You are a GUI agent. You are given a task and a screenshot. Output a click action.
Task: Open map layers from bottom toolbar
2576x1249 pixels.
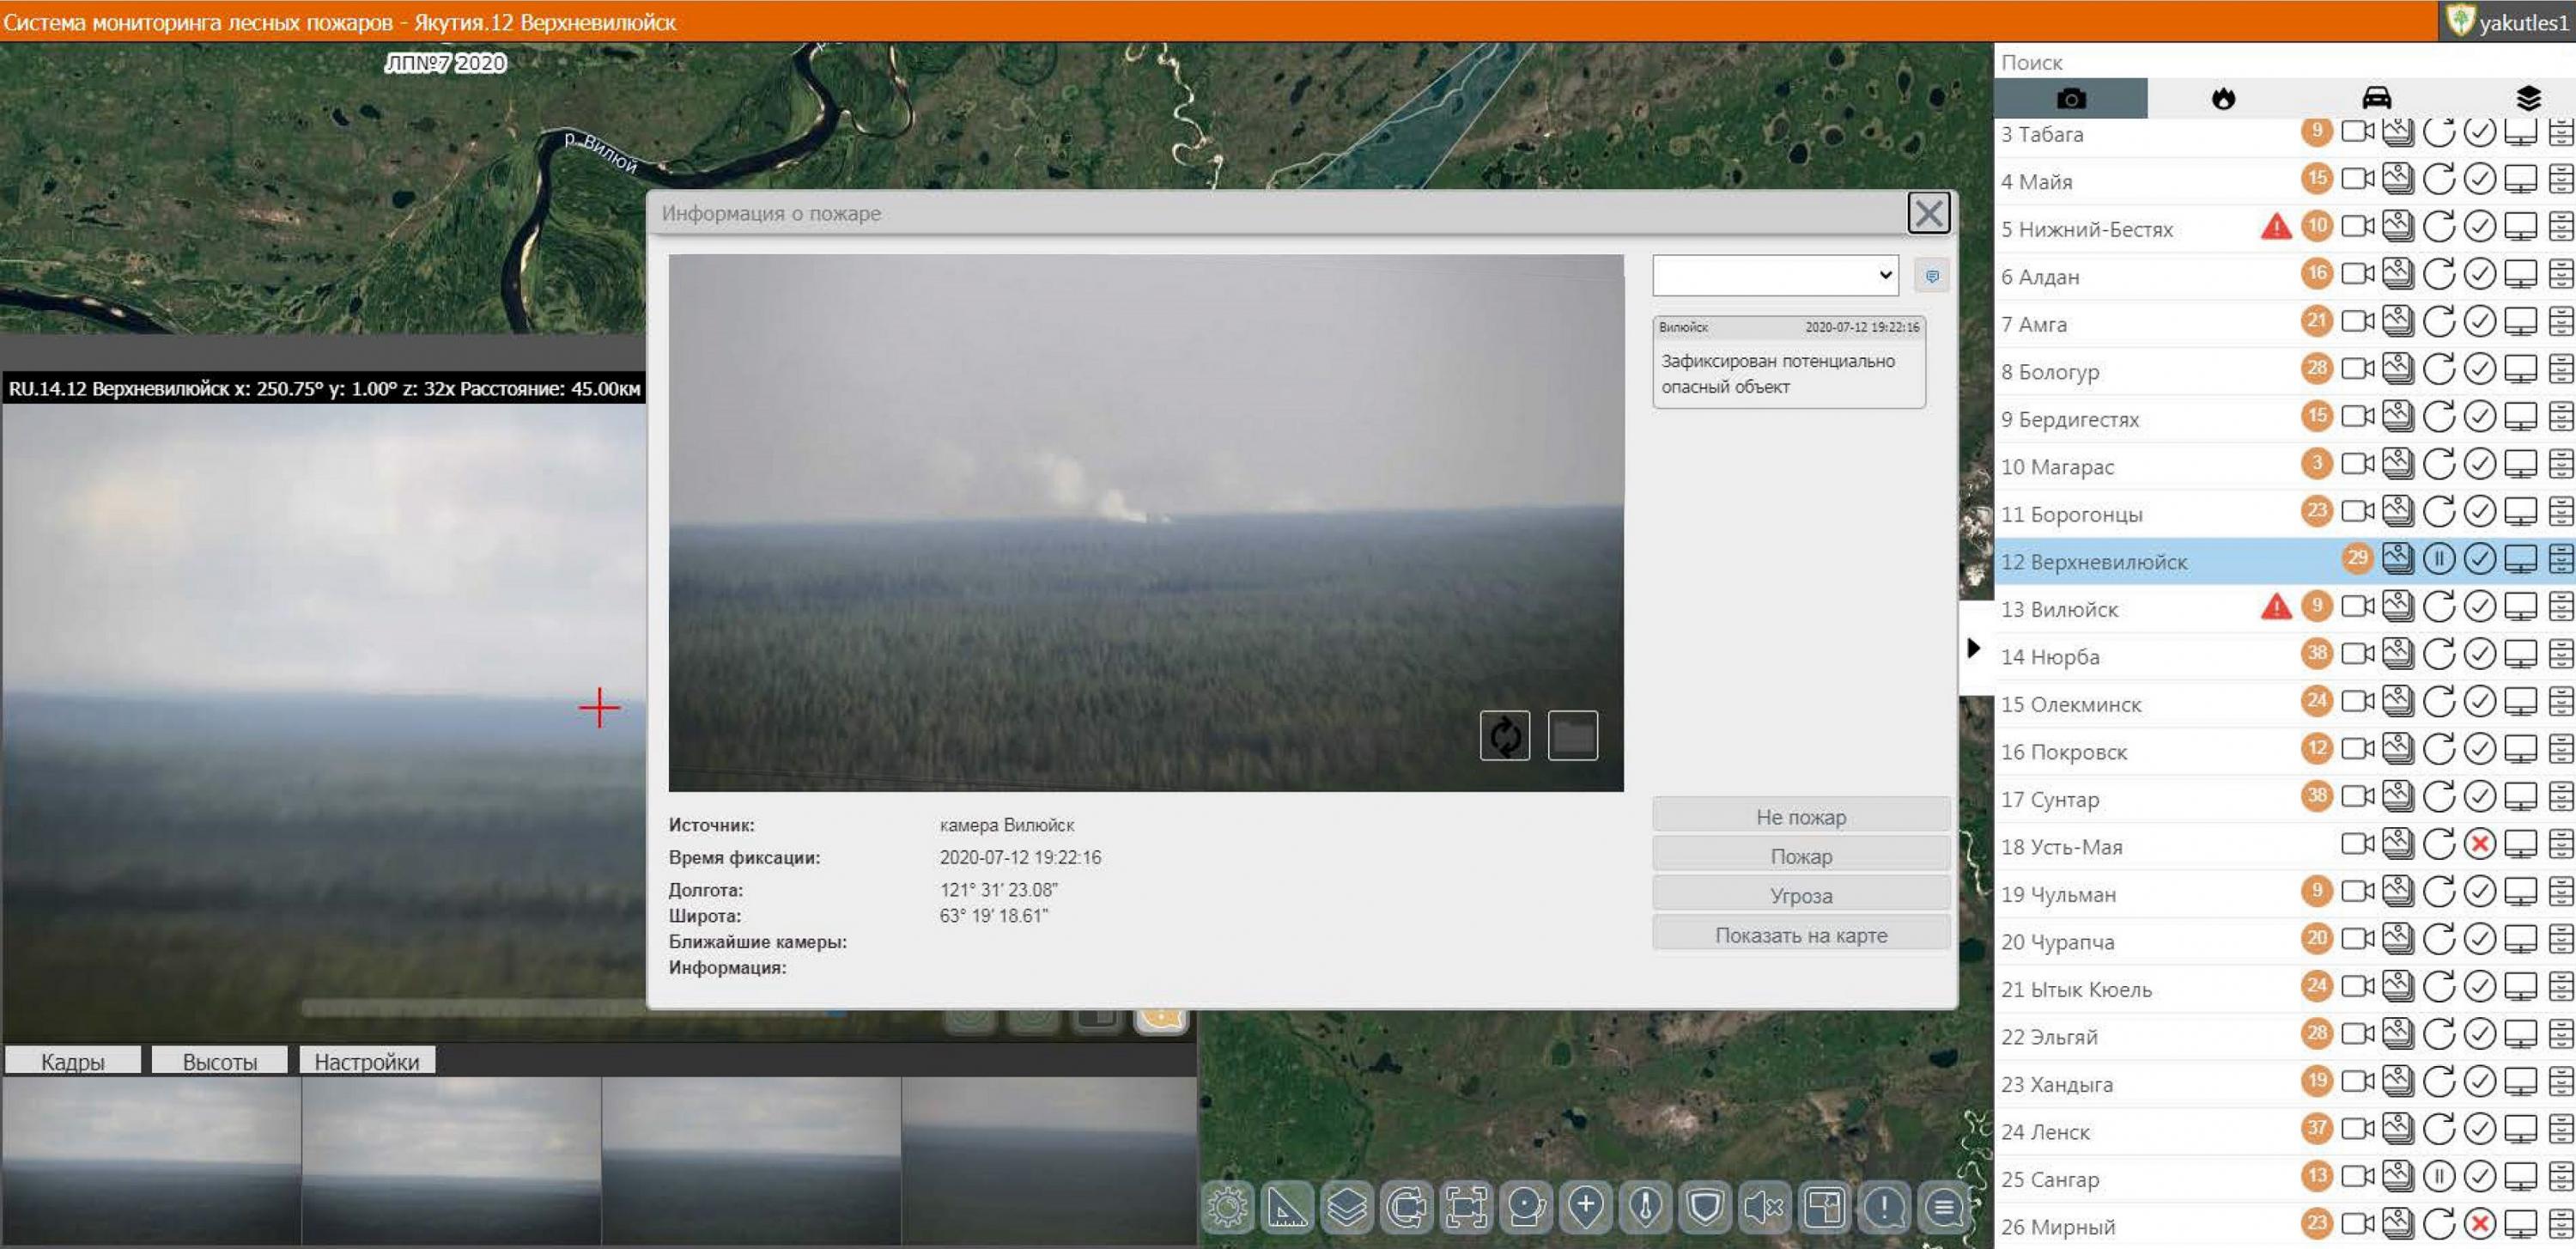(1346, 1208)
